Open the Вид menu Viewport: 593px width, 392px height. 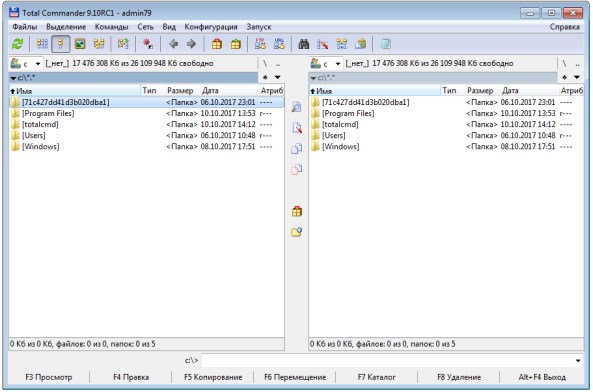(169, 27)
